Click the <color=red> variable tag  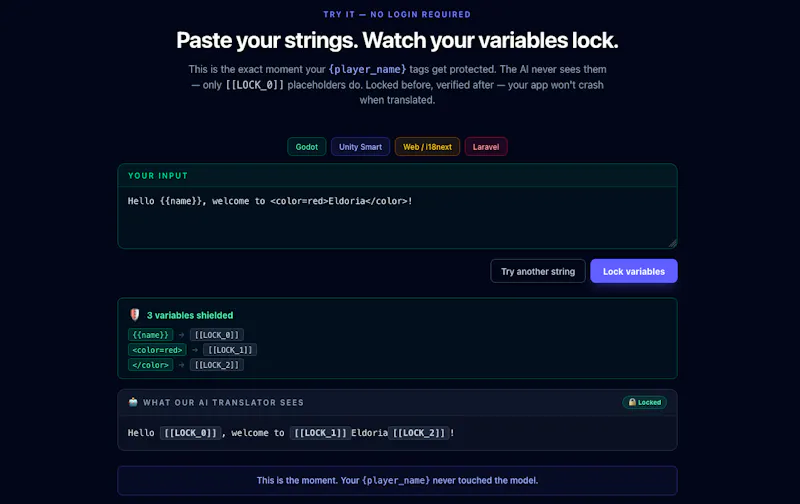[157, 350]
